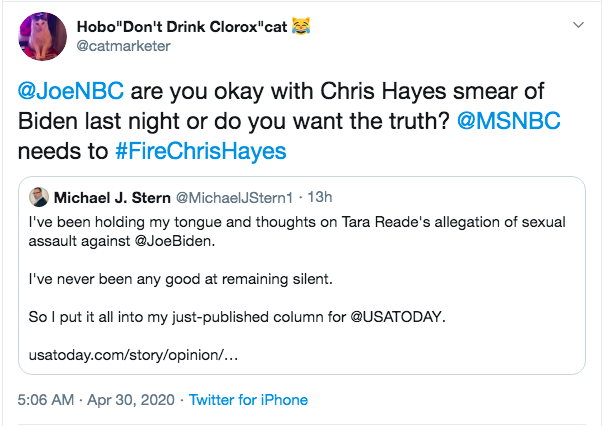Open the @MSNBC mention

click(508, 121)
